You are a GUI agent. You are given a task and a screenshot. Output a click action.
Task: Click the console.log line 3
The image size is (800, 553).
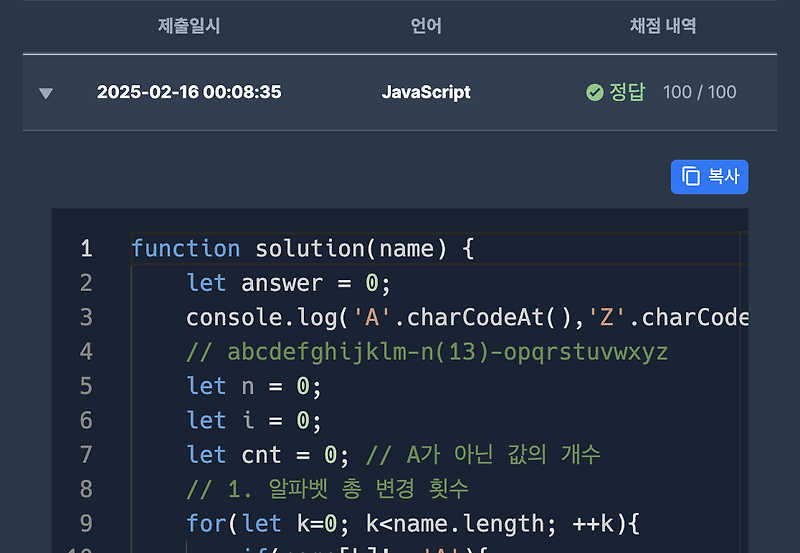coord(467,317)
